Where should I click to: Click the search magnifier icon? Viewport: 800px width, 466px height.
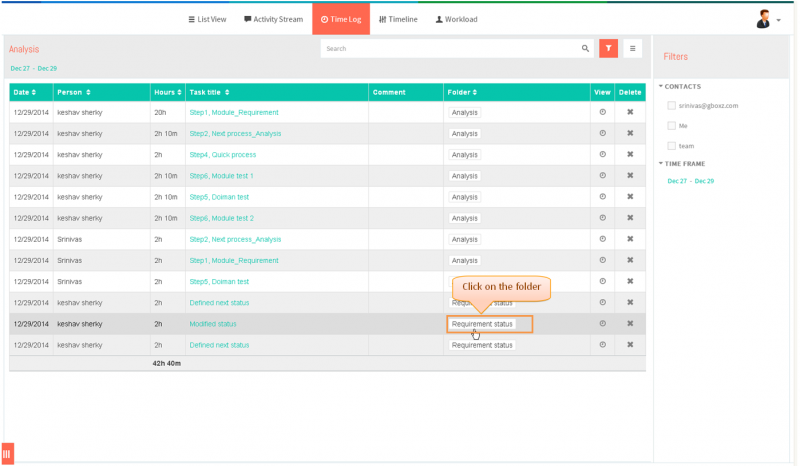[585, 48]
